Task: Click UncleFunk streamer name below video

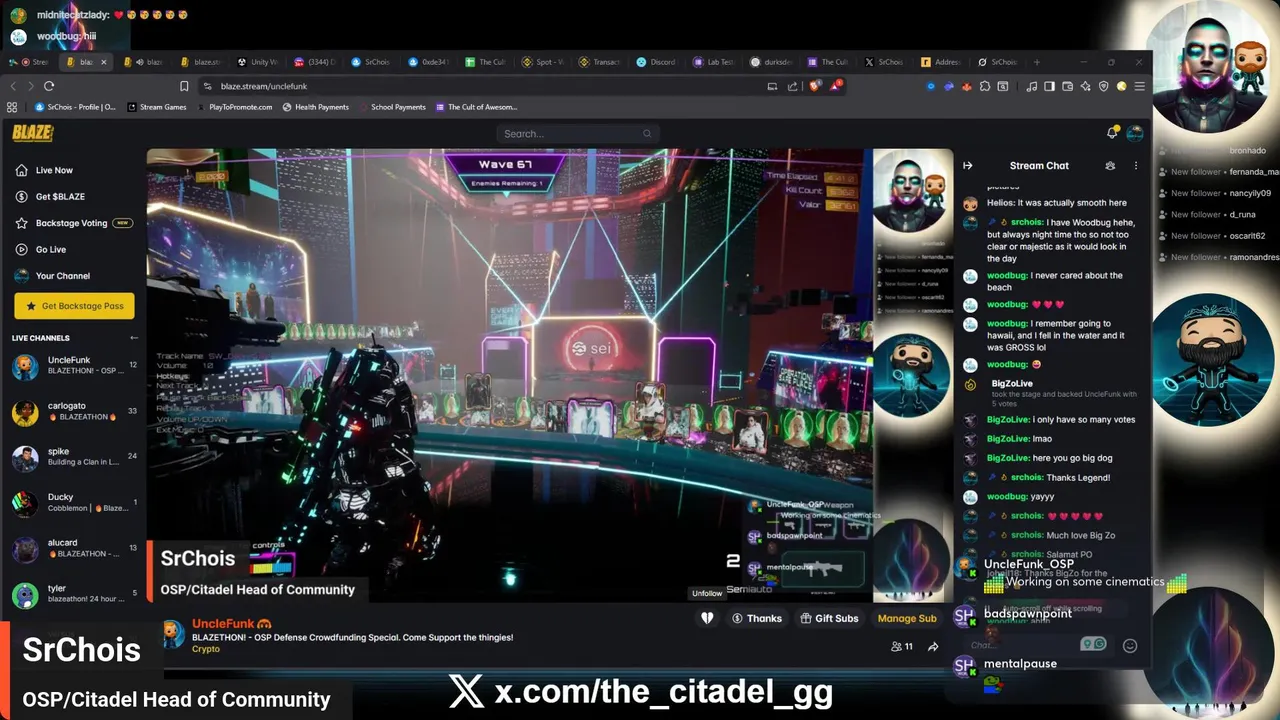Action: 225,624
